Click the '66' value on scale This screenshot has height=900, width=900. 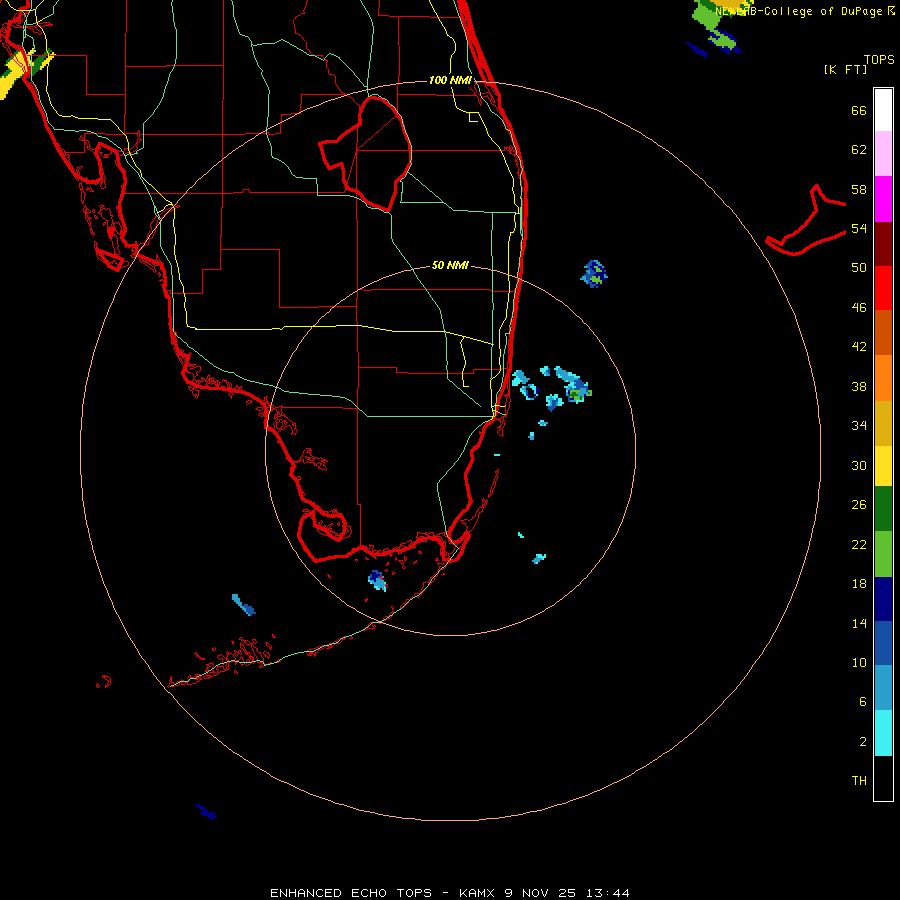pos(859,110)
